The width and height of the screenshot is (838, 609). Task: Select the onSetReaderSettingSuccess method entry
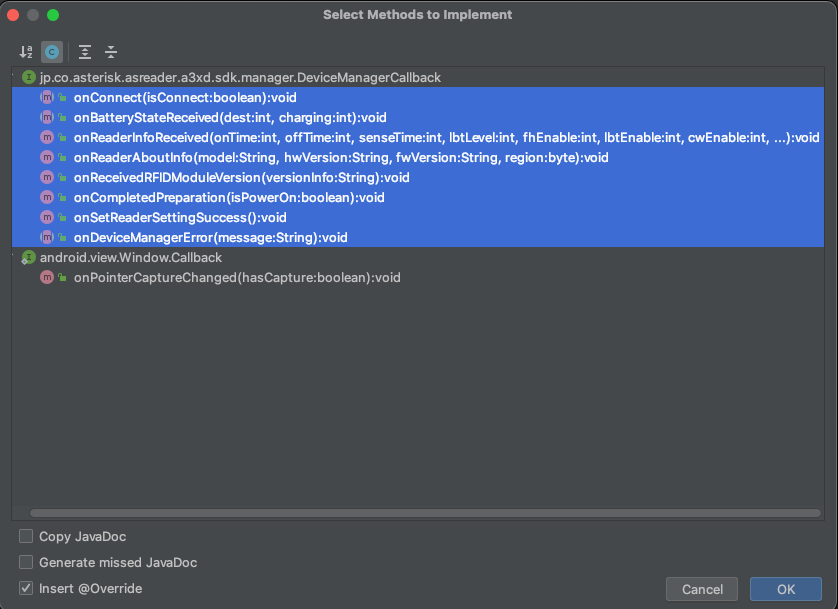click(180, 217)
